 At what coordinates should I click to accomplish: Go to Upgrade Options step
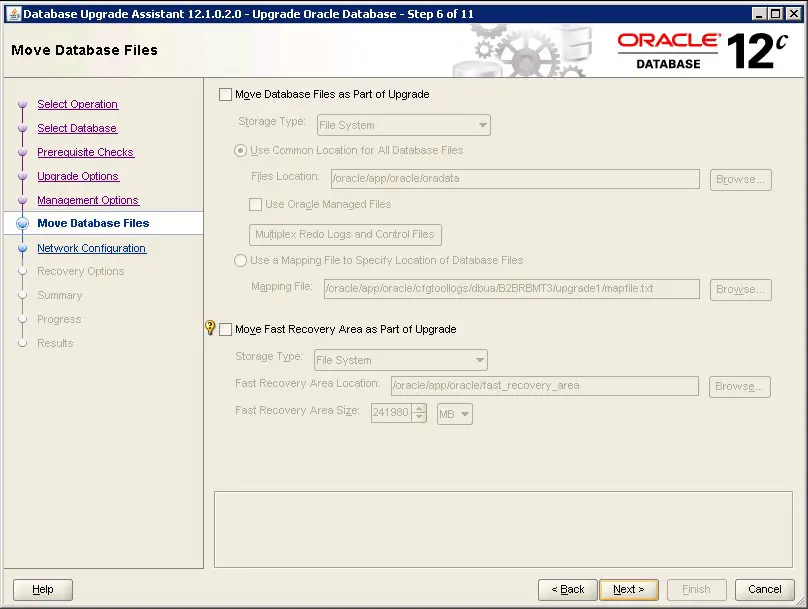(x=78, y=176)
